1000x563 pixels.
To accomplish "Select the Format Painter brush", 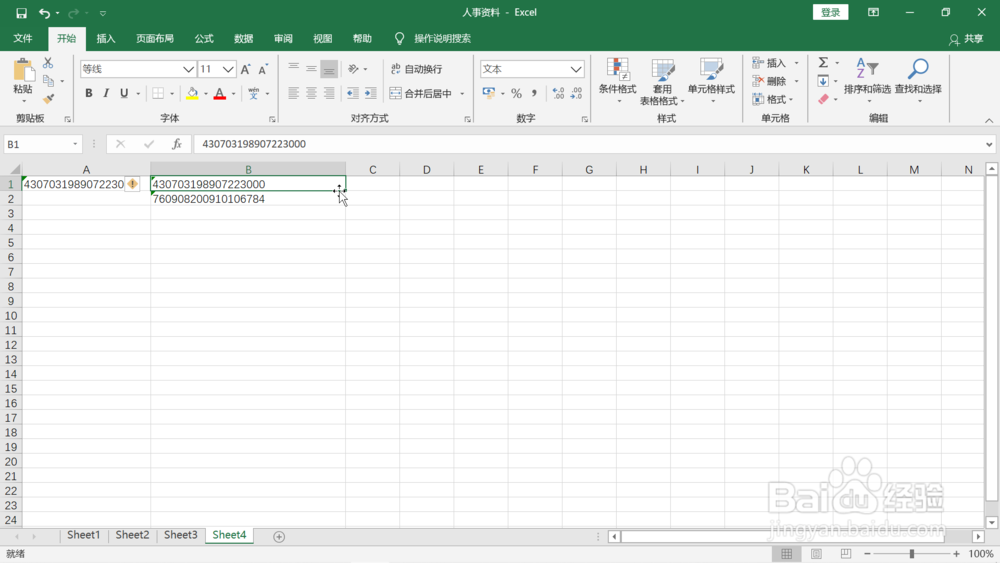I will 48,99.
